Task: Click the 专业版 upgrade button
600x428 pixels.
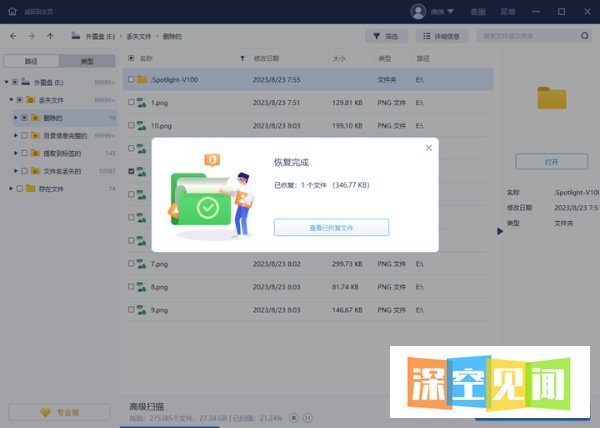Action: pyautogui.click(x=59, y=412)
